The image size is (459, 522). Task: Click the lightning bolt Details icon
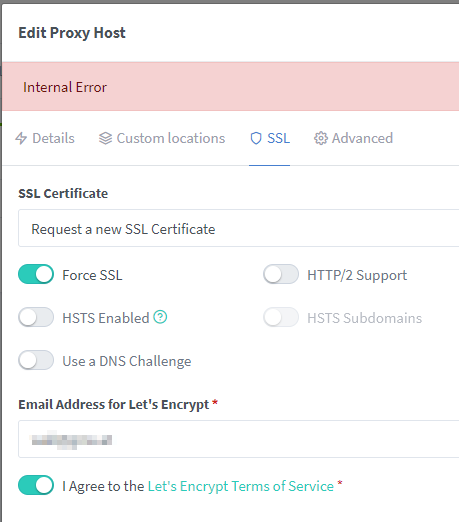coord(21,138)
